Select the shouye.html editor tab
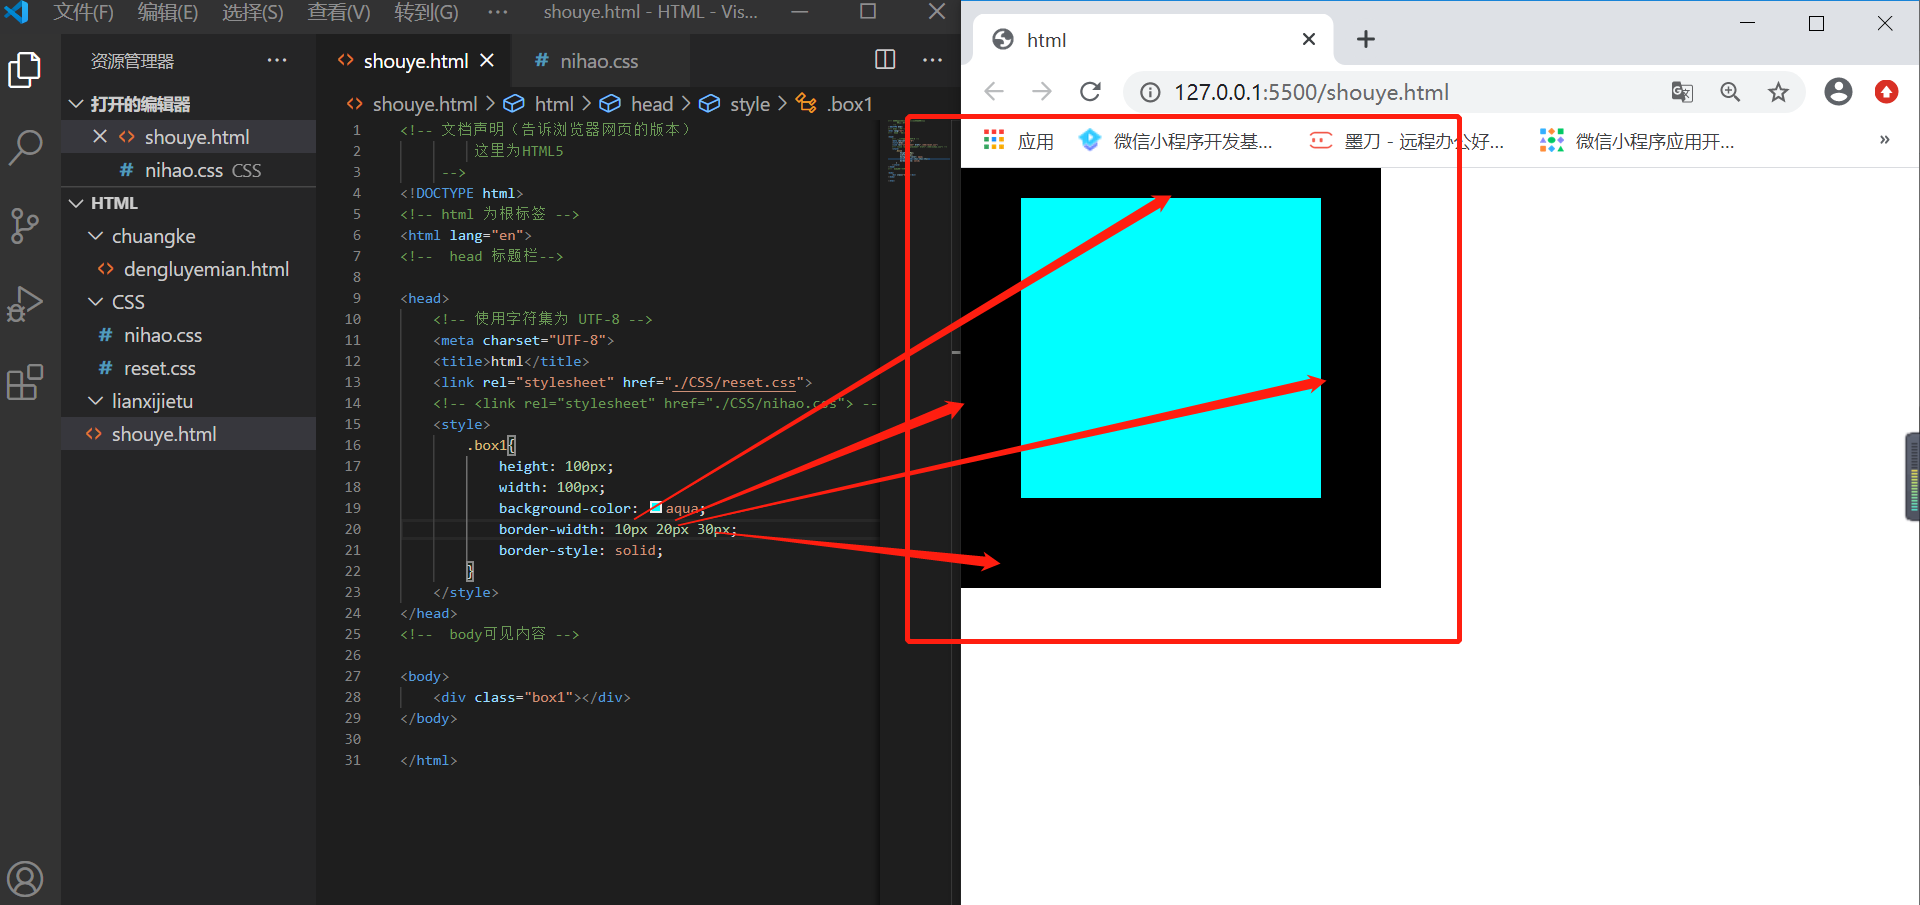The image size is (1920, 905). (x=413, y=60)
